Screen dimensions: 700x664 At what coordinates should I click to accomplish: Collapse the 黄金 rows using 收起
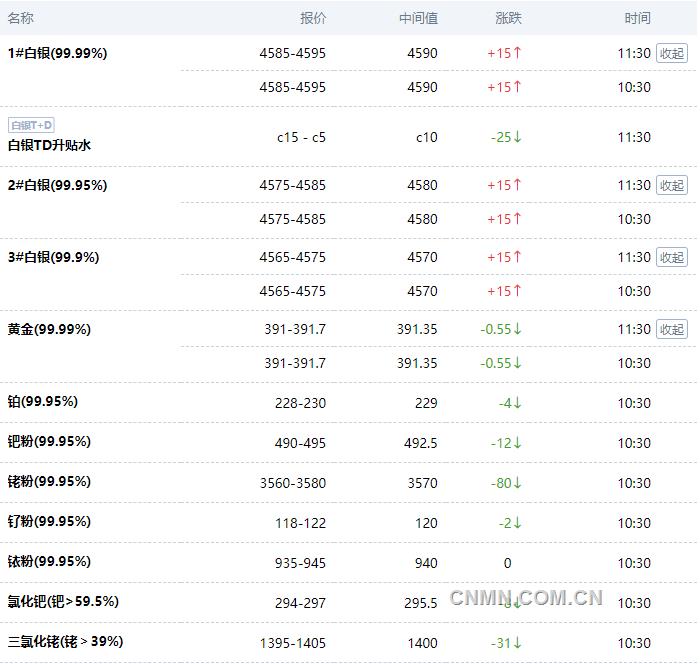[x=672, y=329]
